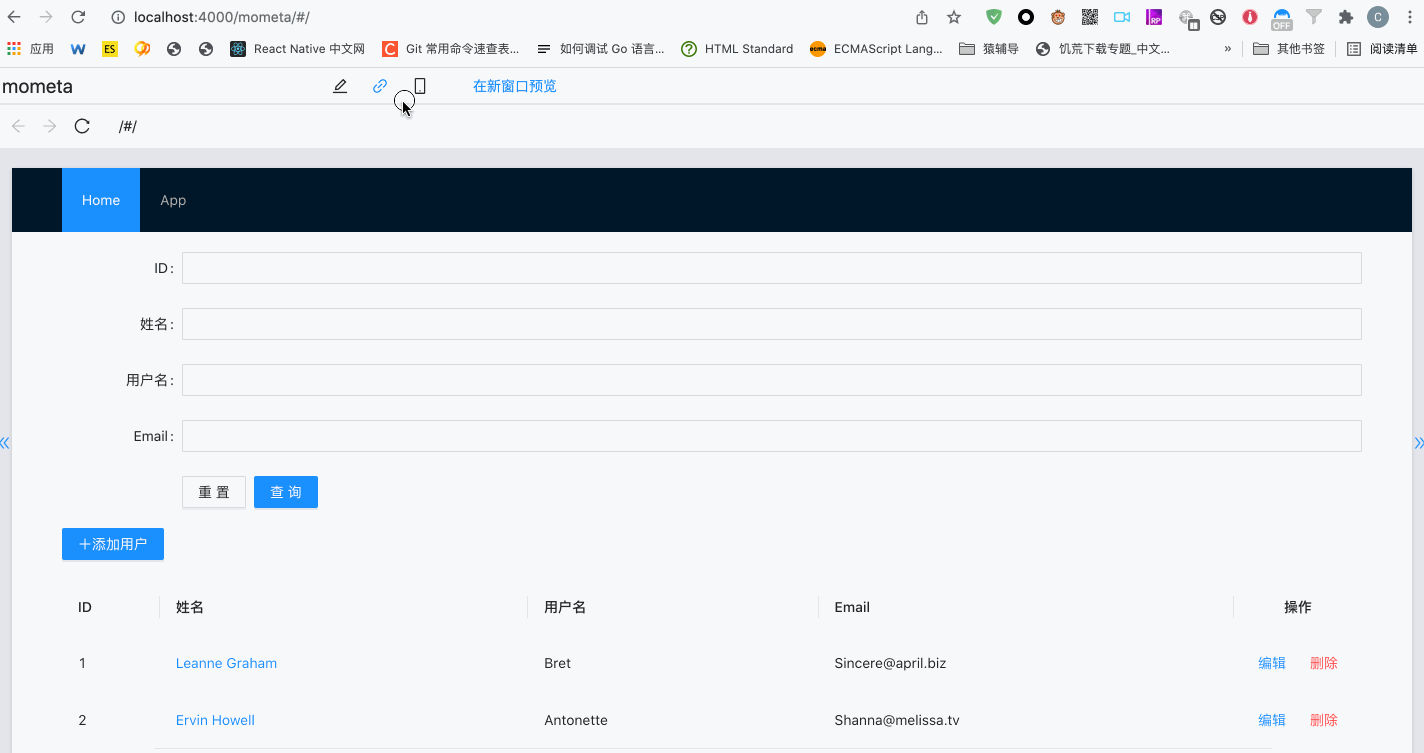This screenshot has width=1424, height=753.
Task: Click the blue link icon in mometa toolbar
Action: point(380,86)
